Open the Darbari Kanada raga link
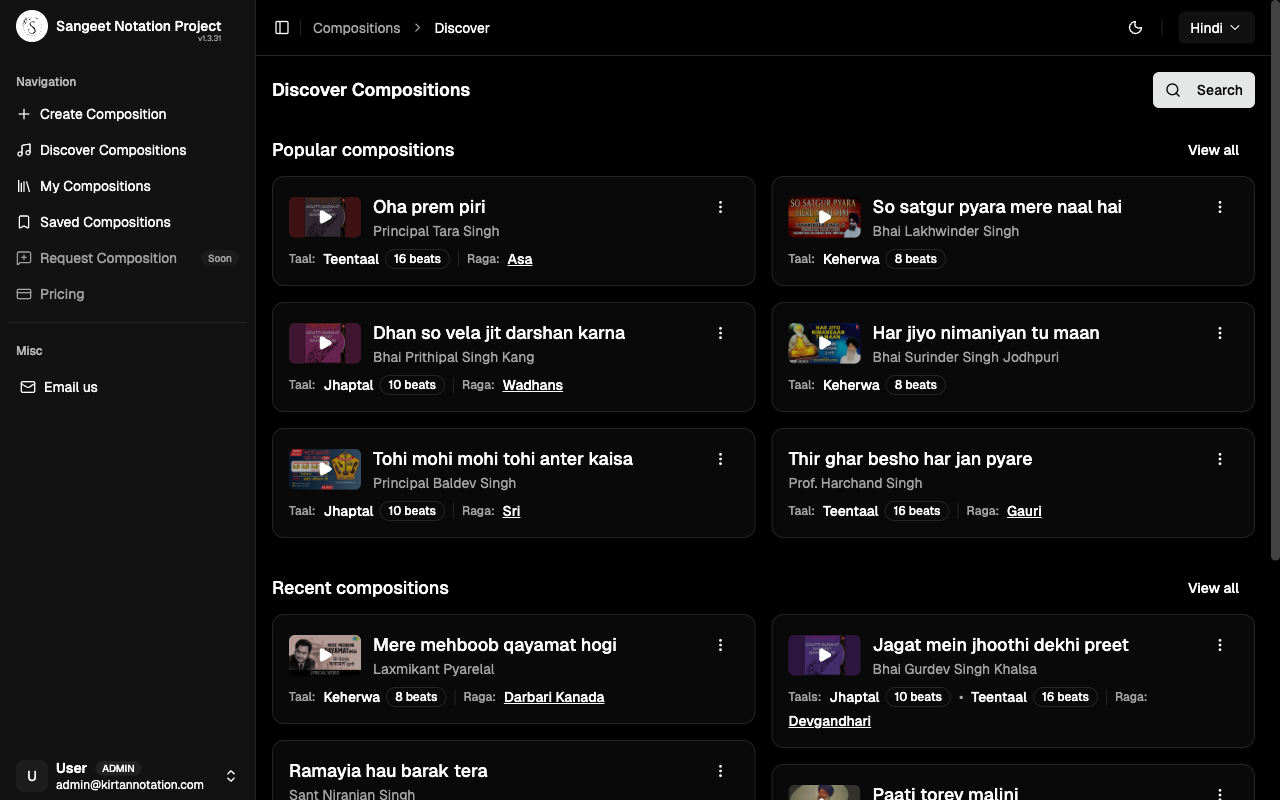This screenshot has width=1280, height=800. pos(554,697)
